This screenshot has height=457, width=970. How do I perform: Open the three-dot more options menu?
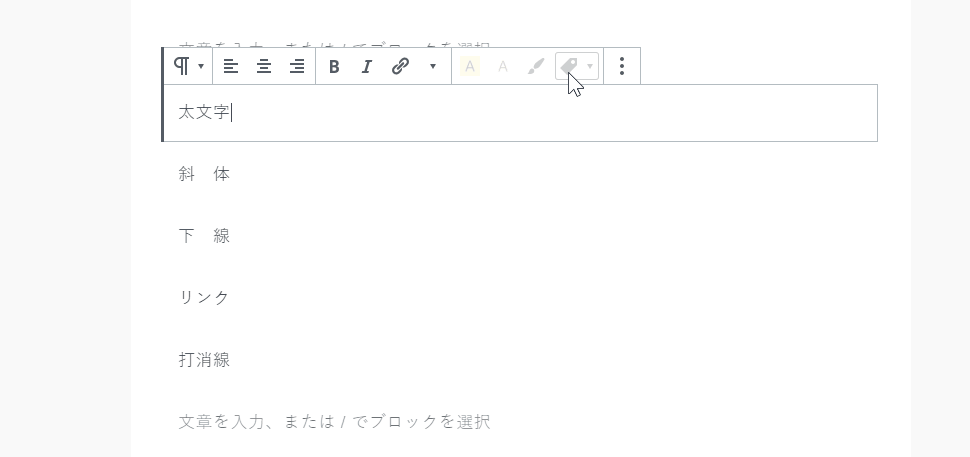coord(622,66)
